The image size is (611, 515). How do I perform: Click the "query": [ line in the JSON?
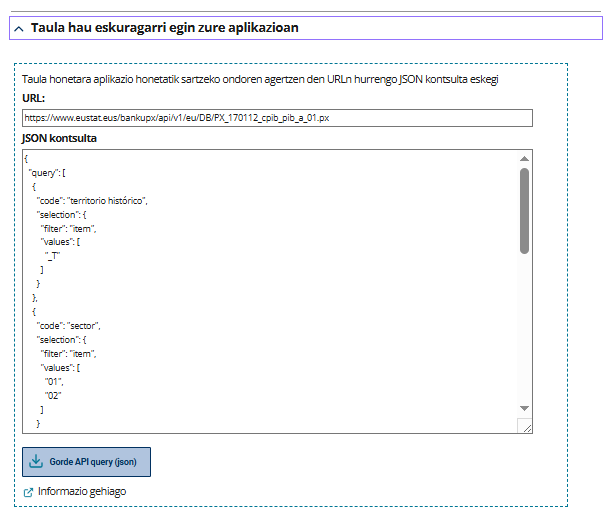coord(47,173)
